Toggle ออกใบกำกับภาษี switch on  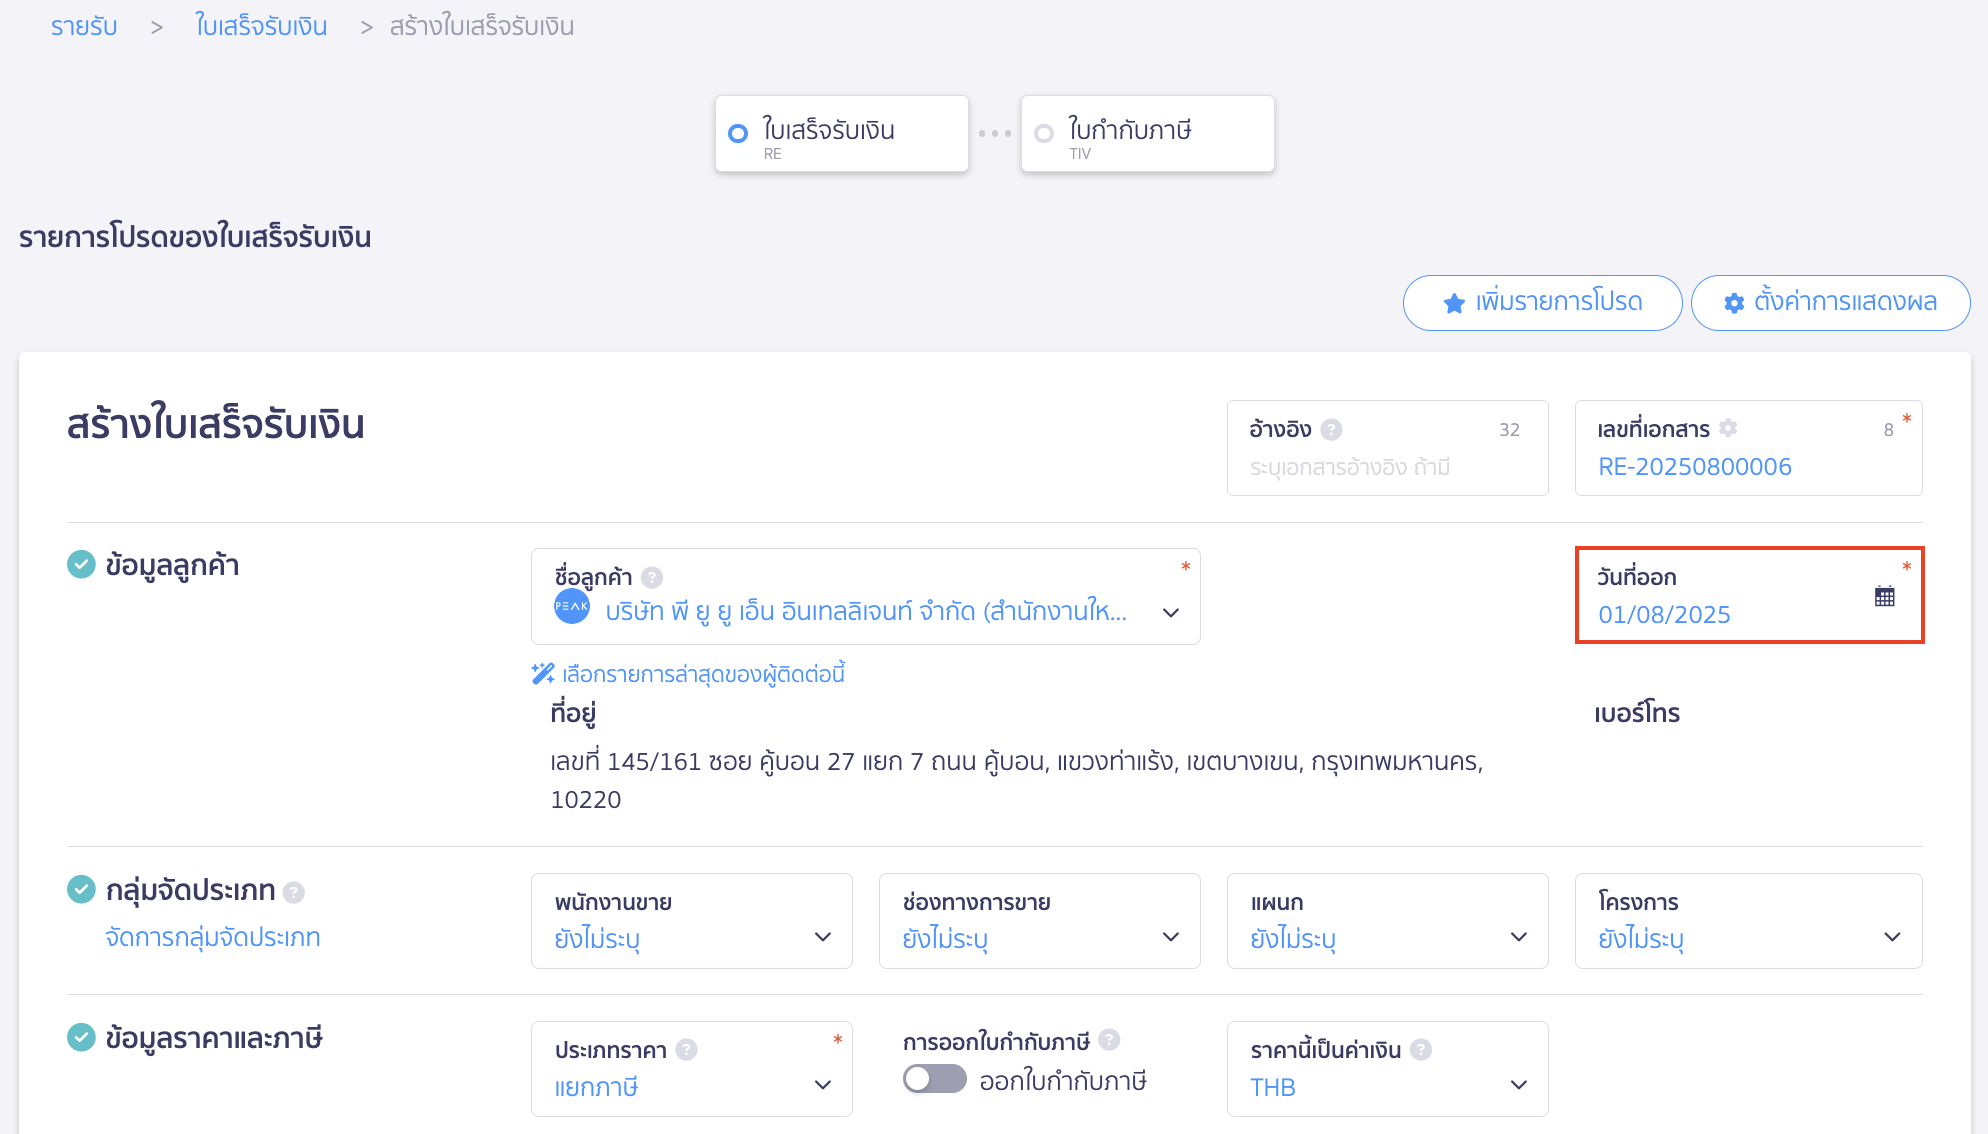coord(934,1079)
